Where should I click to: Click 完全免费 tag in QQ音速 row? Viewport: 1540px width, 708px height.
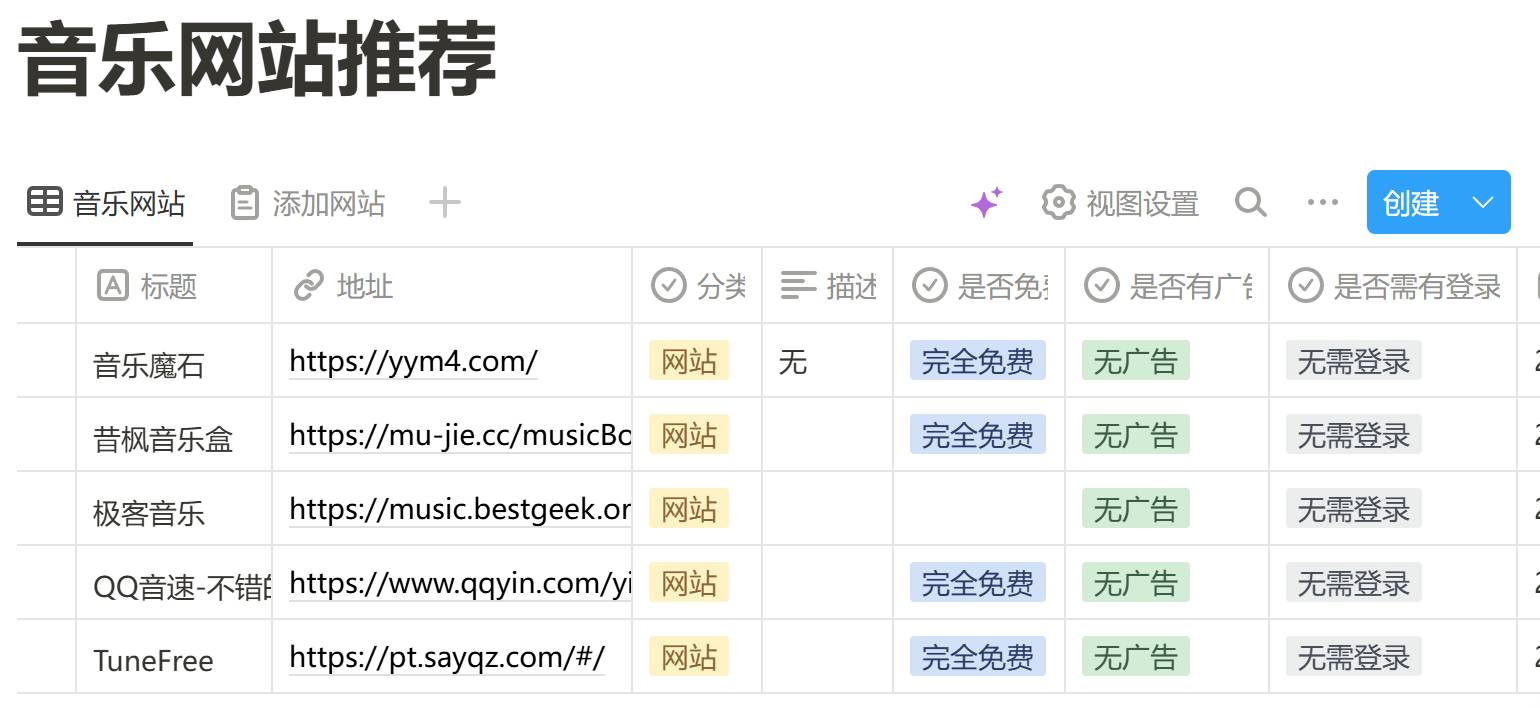(978, 583)
